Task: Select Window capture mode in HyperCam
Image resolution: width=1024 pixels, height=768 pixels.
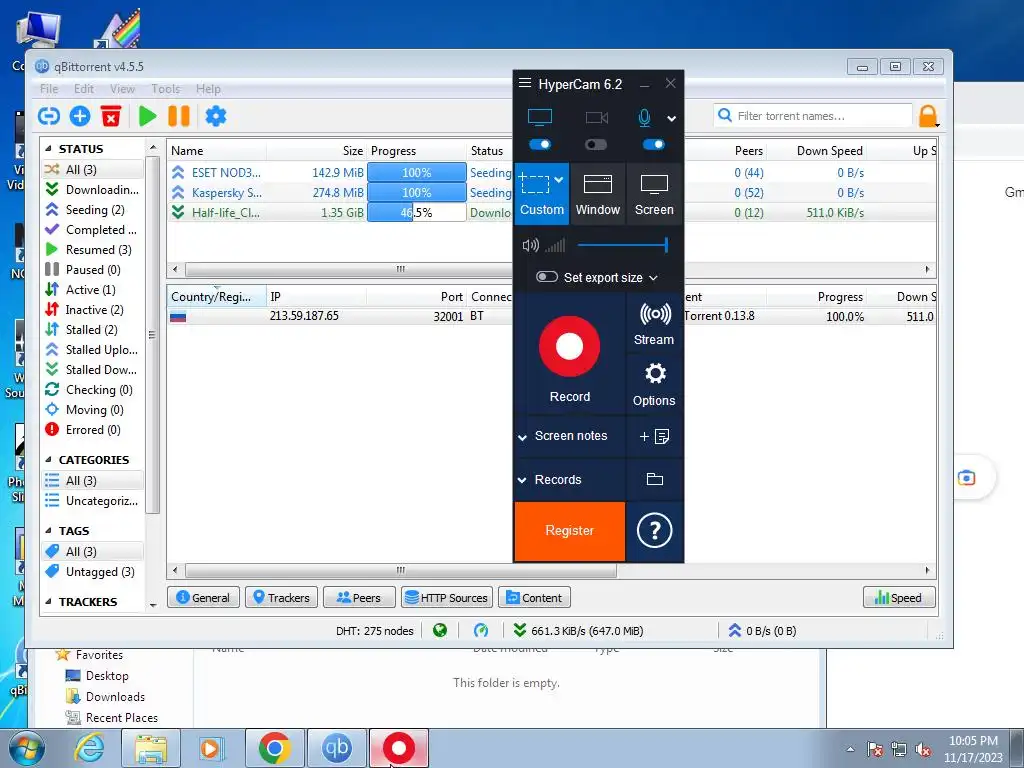Action: tap(598, 194)
